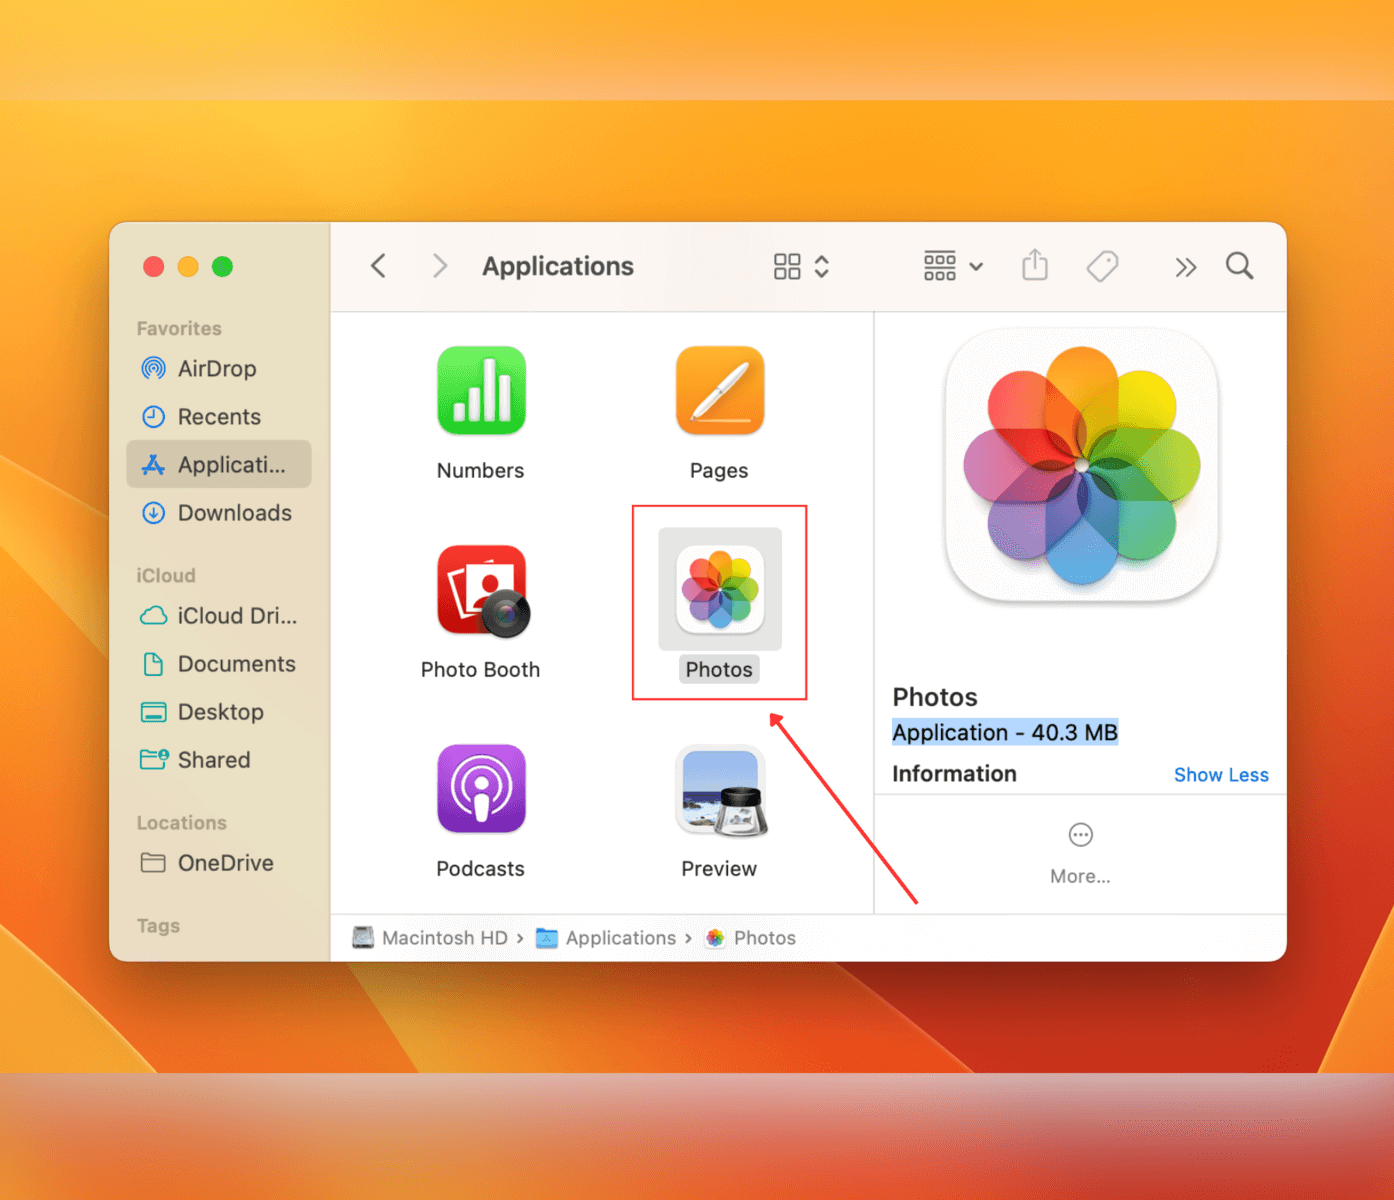
Task: Click the Applications window title
Action: coord(558,266)
